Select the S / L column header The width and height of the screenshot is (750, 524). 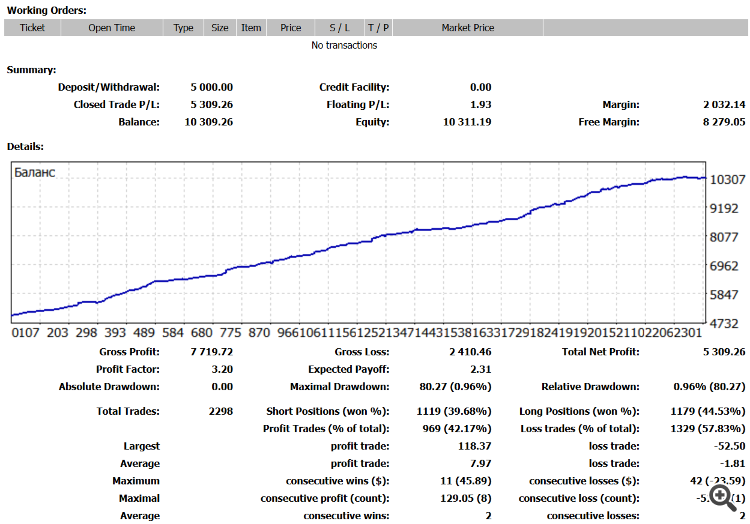pos(339,28)
